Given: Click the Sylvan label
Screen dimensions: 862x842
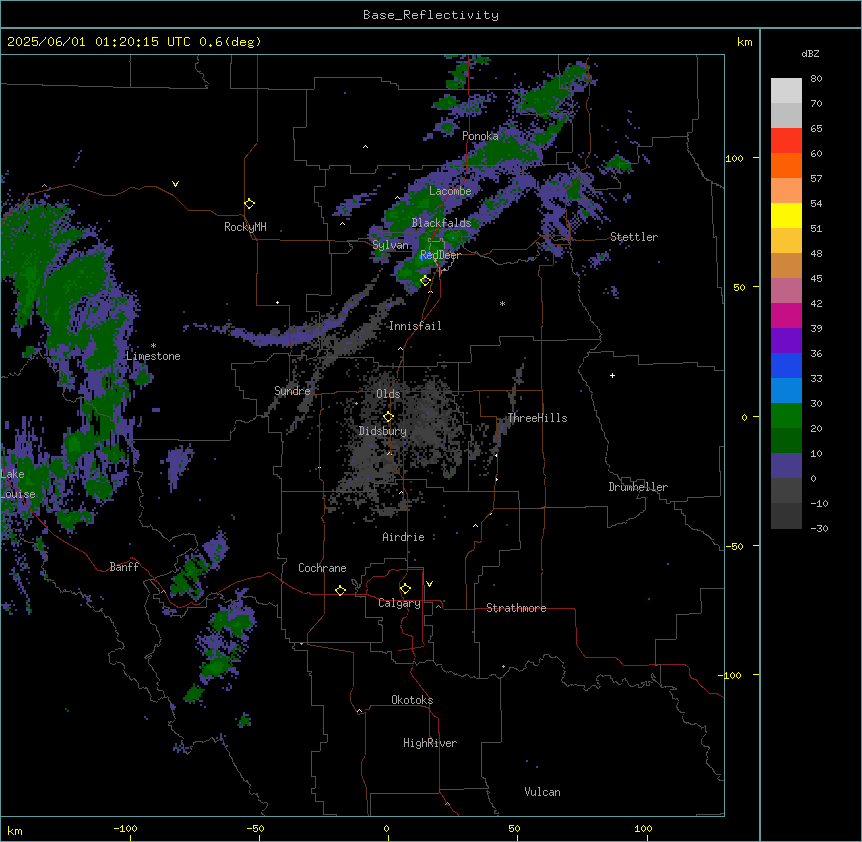Looking at the screenshot, I should pyautogui.click(x=390, y=245).
